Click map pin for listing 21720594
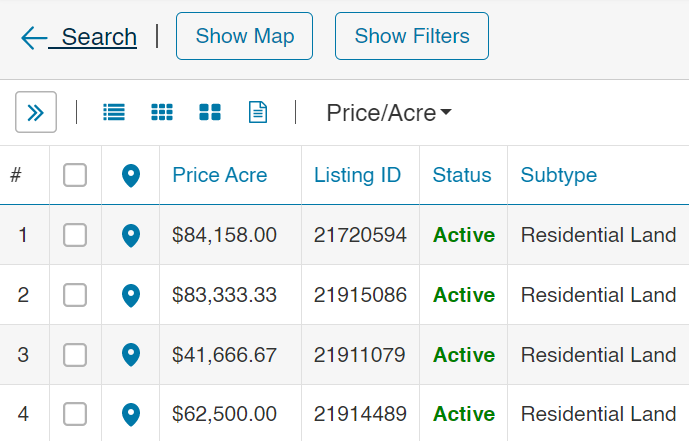689x441 pixels. coord(131,235)
